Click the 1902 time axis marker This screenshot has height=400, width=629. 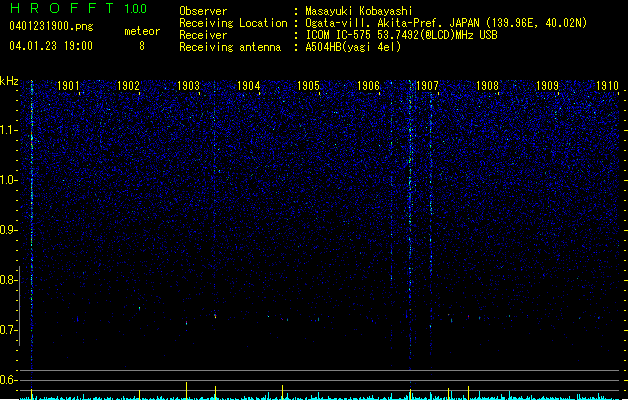click(x=128, y=85)
